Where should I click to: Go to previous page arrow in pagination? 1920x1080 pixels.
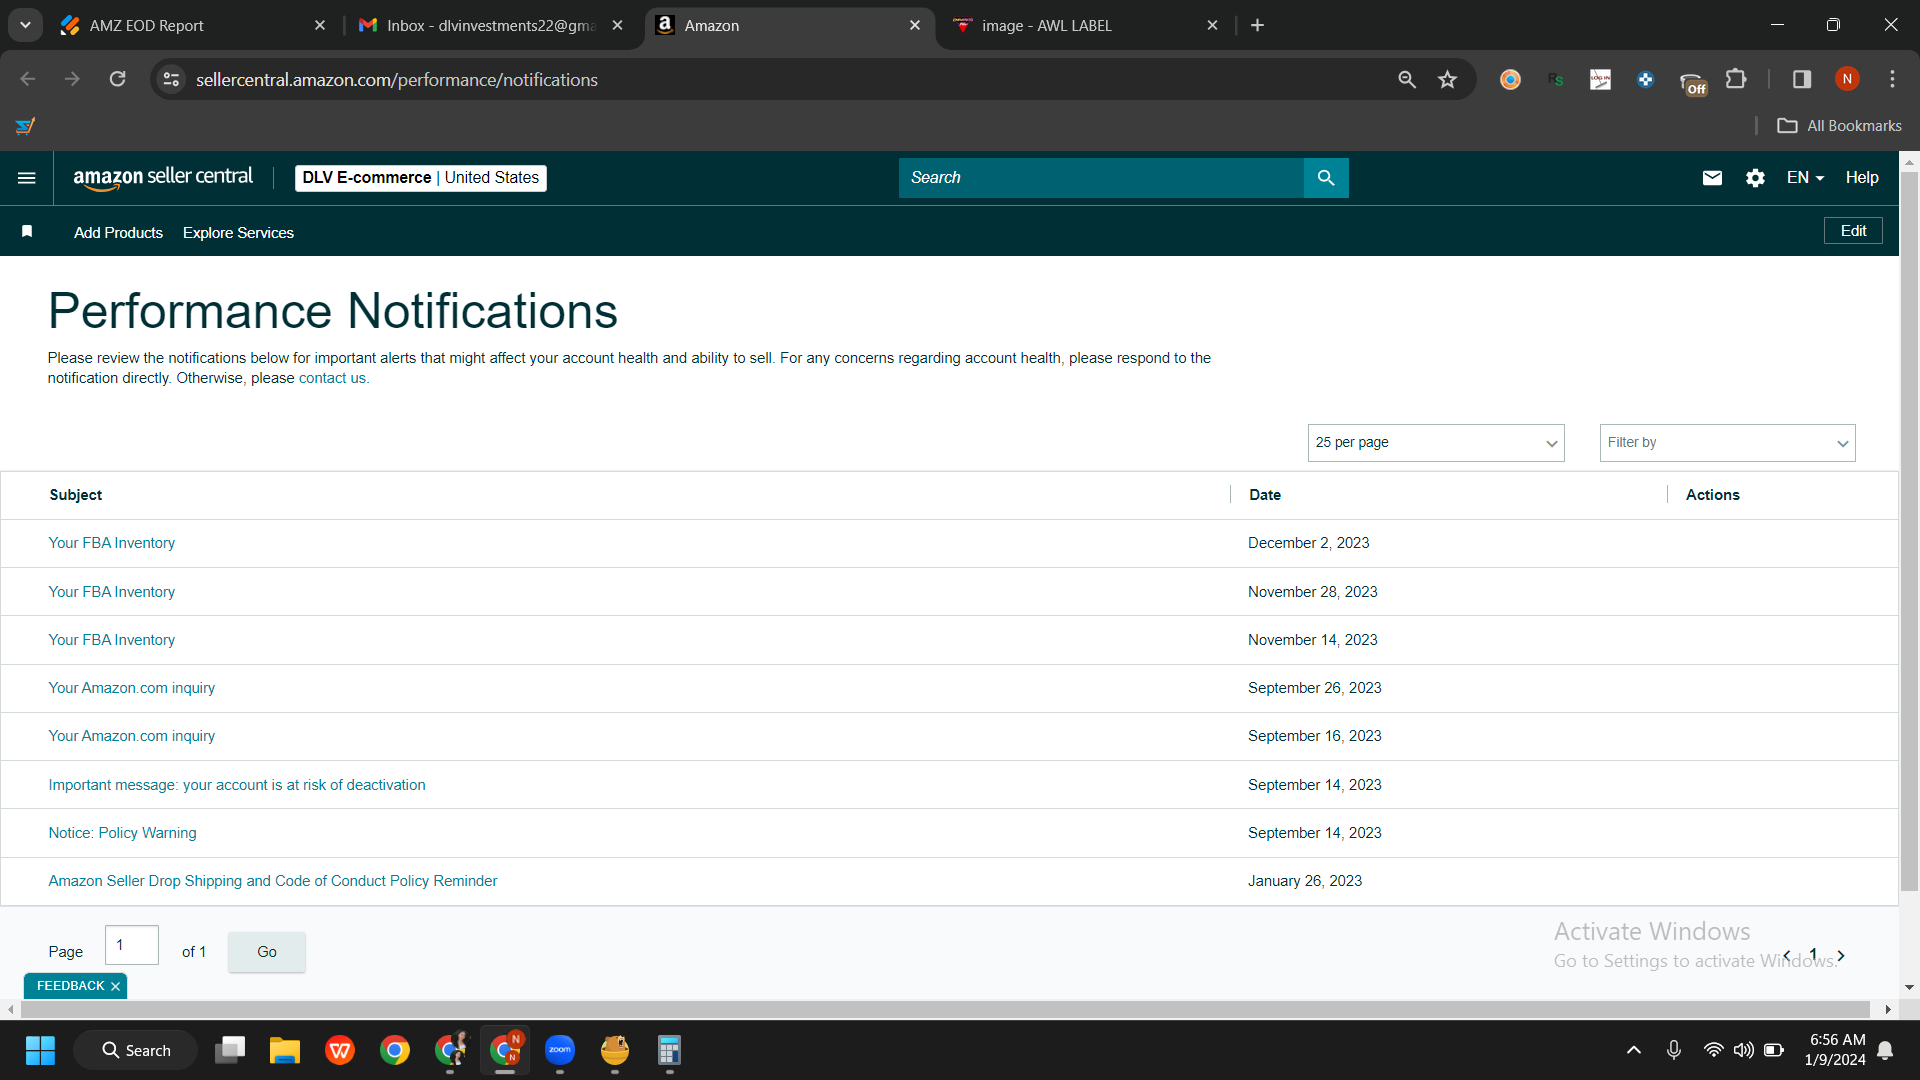(1787, 955)
